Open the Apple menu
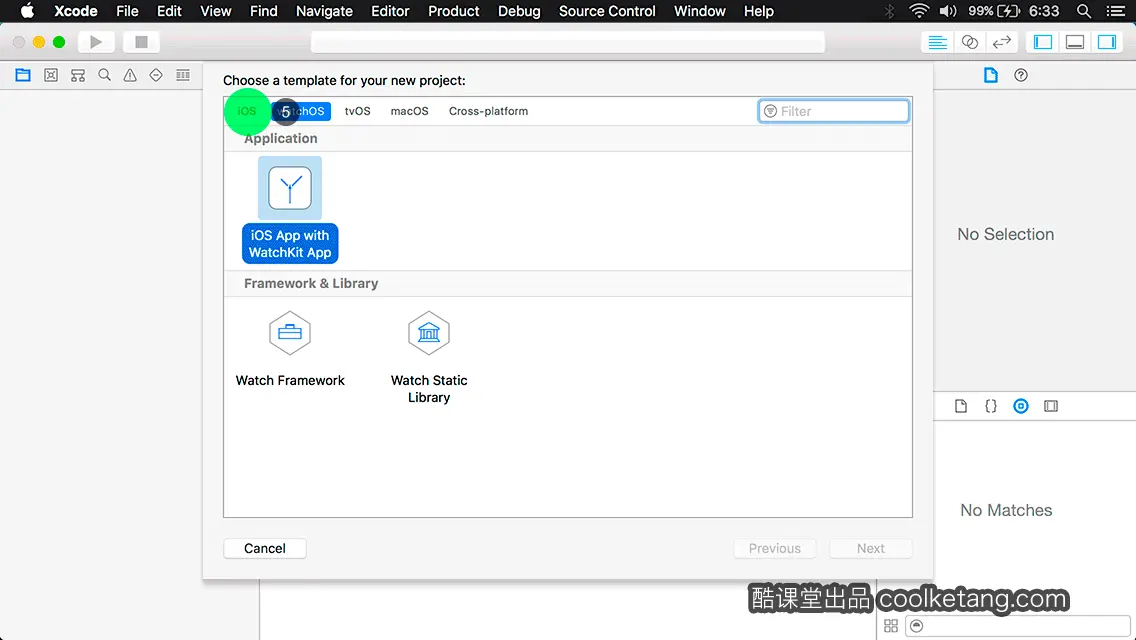The width and height of the screenshot is (1136, 640). tap(27, 11)
